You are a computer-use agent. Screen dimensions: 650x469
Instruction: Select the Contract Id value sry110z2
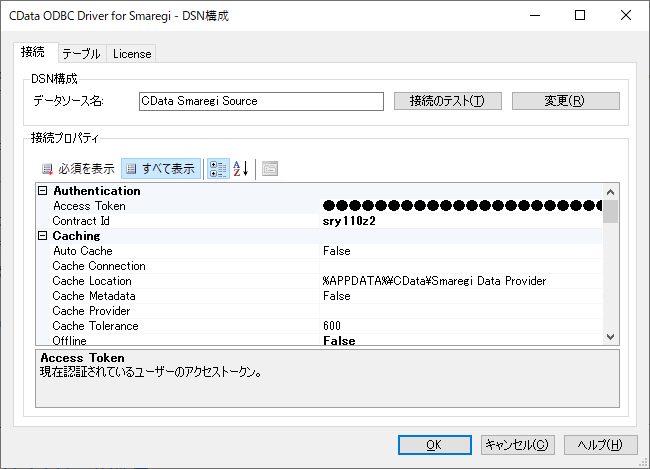click(349, 221)
